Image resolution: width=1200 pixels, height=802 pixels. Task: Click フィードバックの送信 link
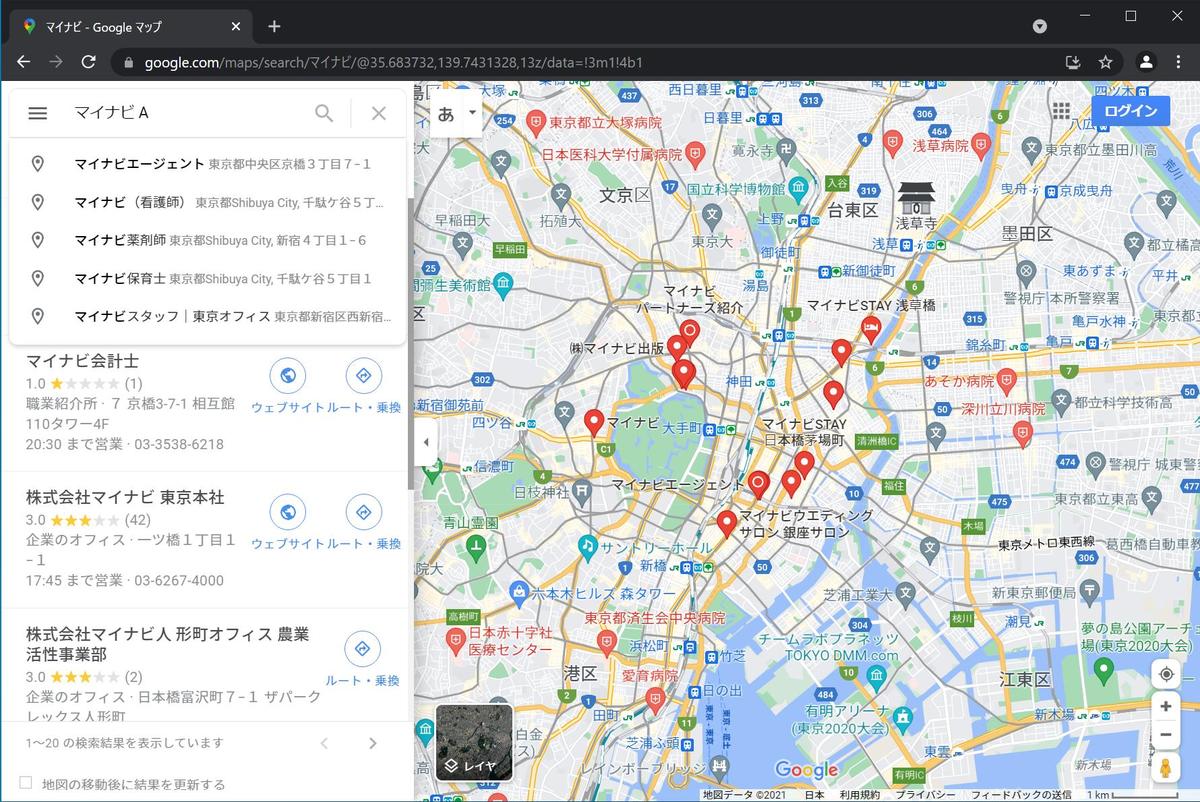click(x=1020, y=795)
